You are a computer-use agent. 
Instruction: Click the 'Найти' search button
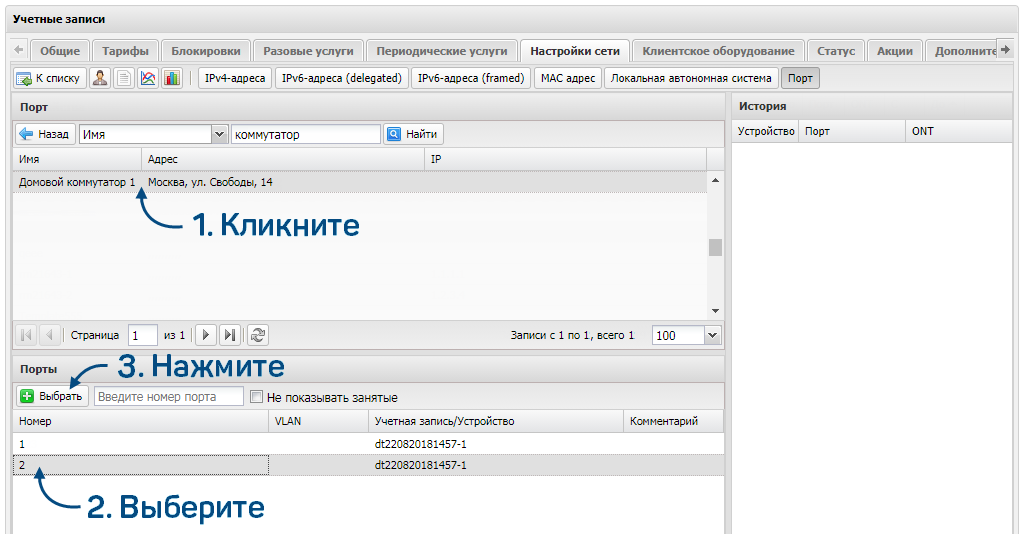413,134
